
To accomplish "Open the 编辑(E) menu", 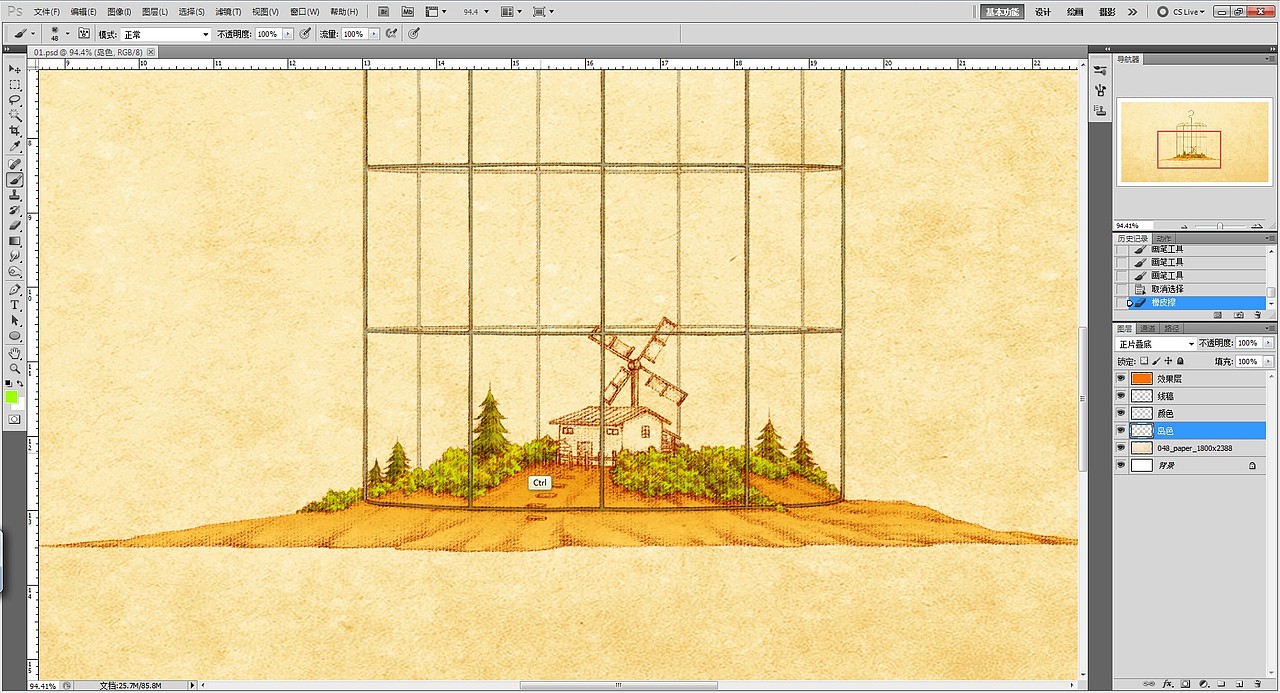I will click(x=83, y=12).
